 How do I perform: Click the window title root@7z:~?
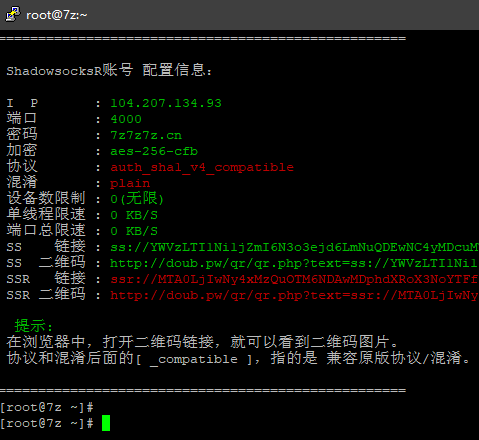click(57, 15)
